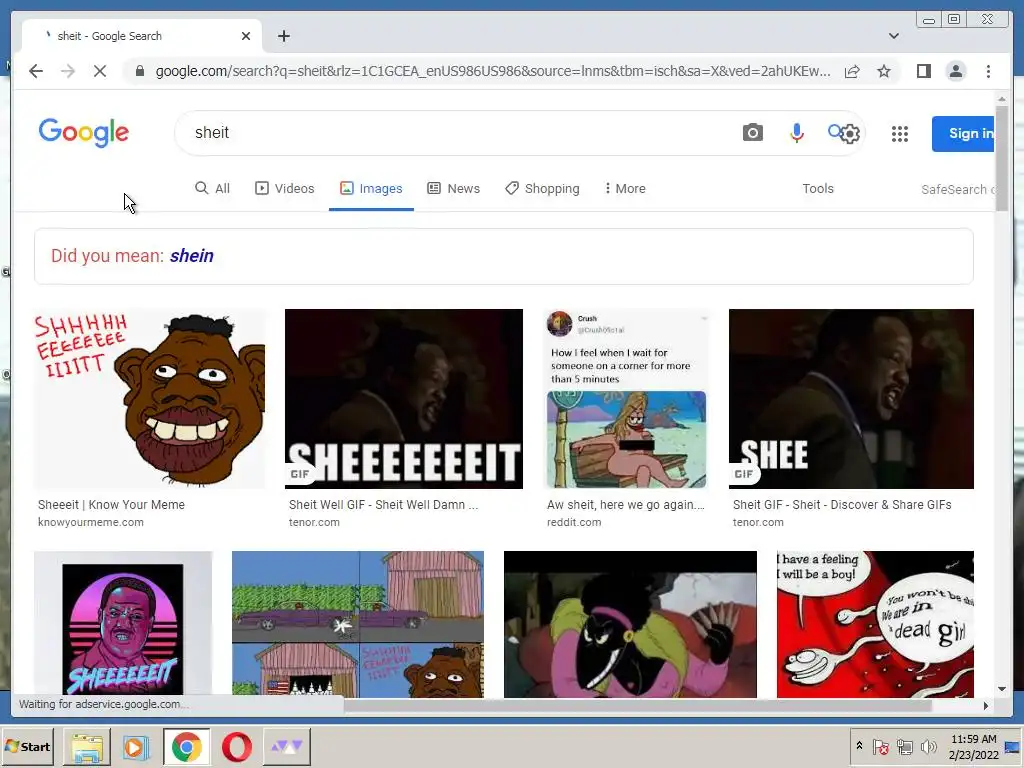Open the side panel icon

coord(923,71)
